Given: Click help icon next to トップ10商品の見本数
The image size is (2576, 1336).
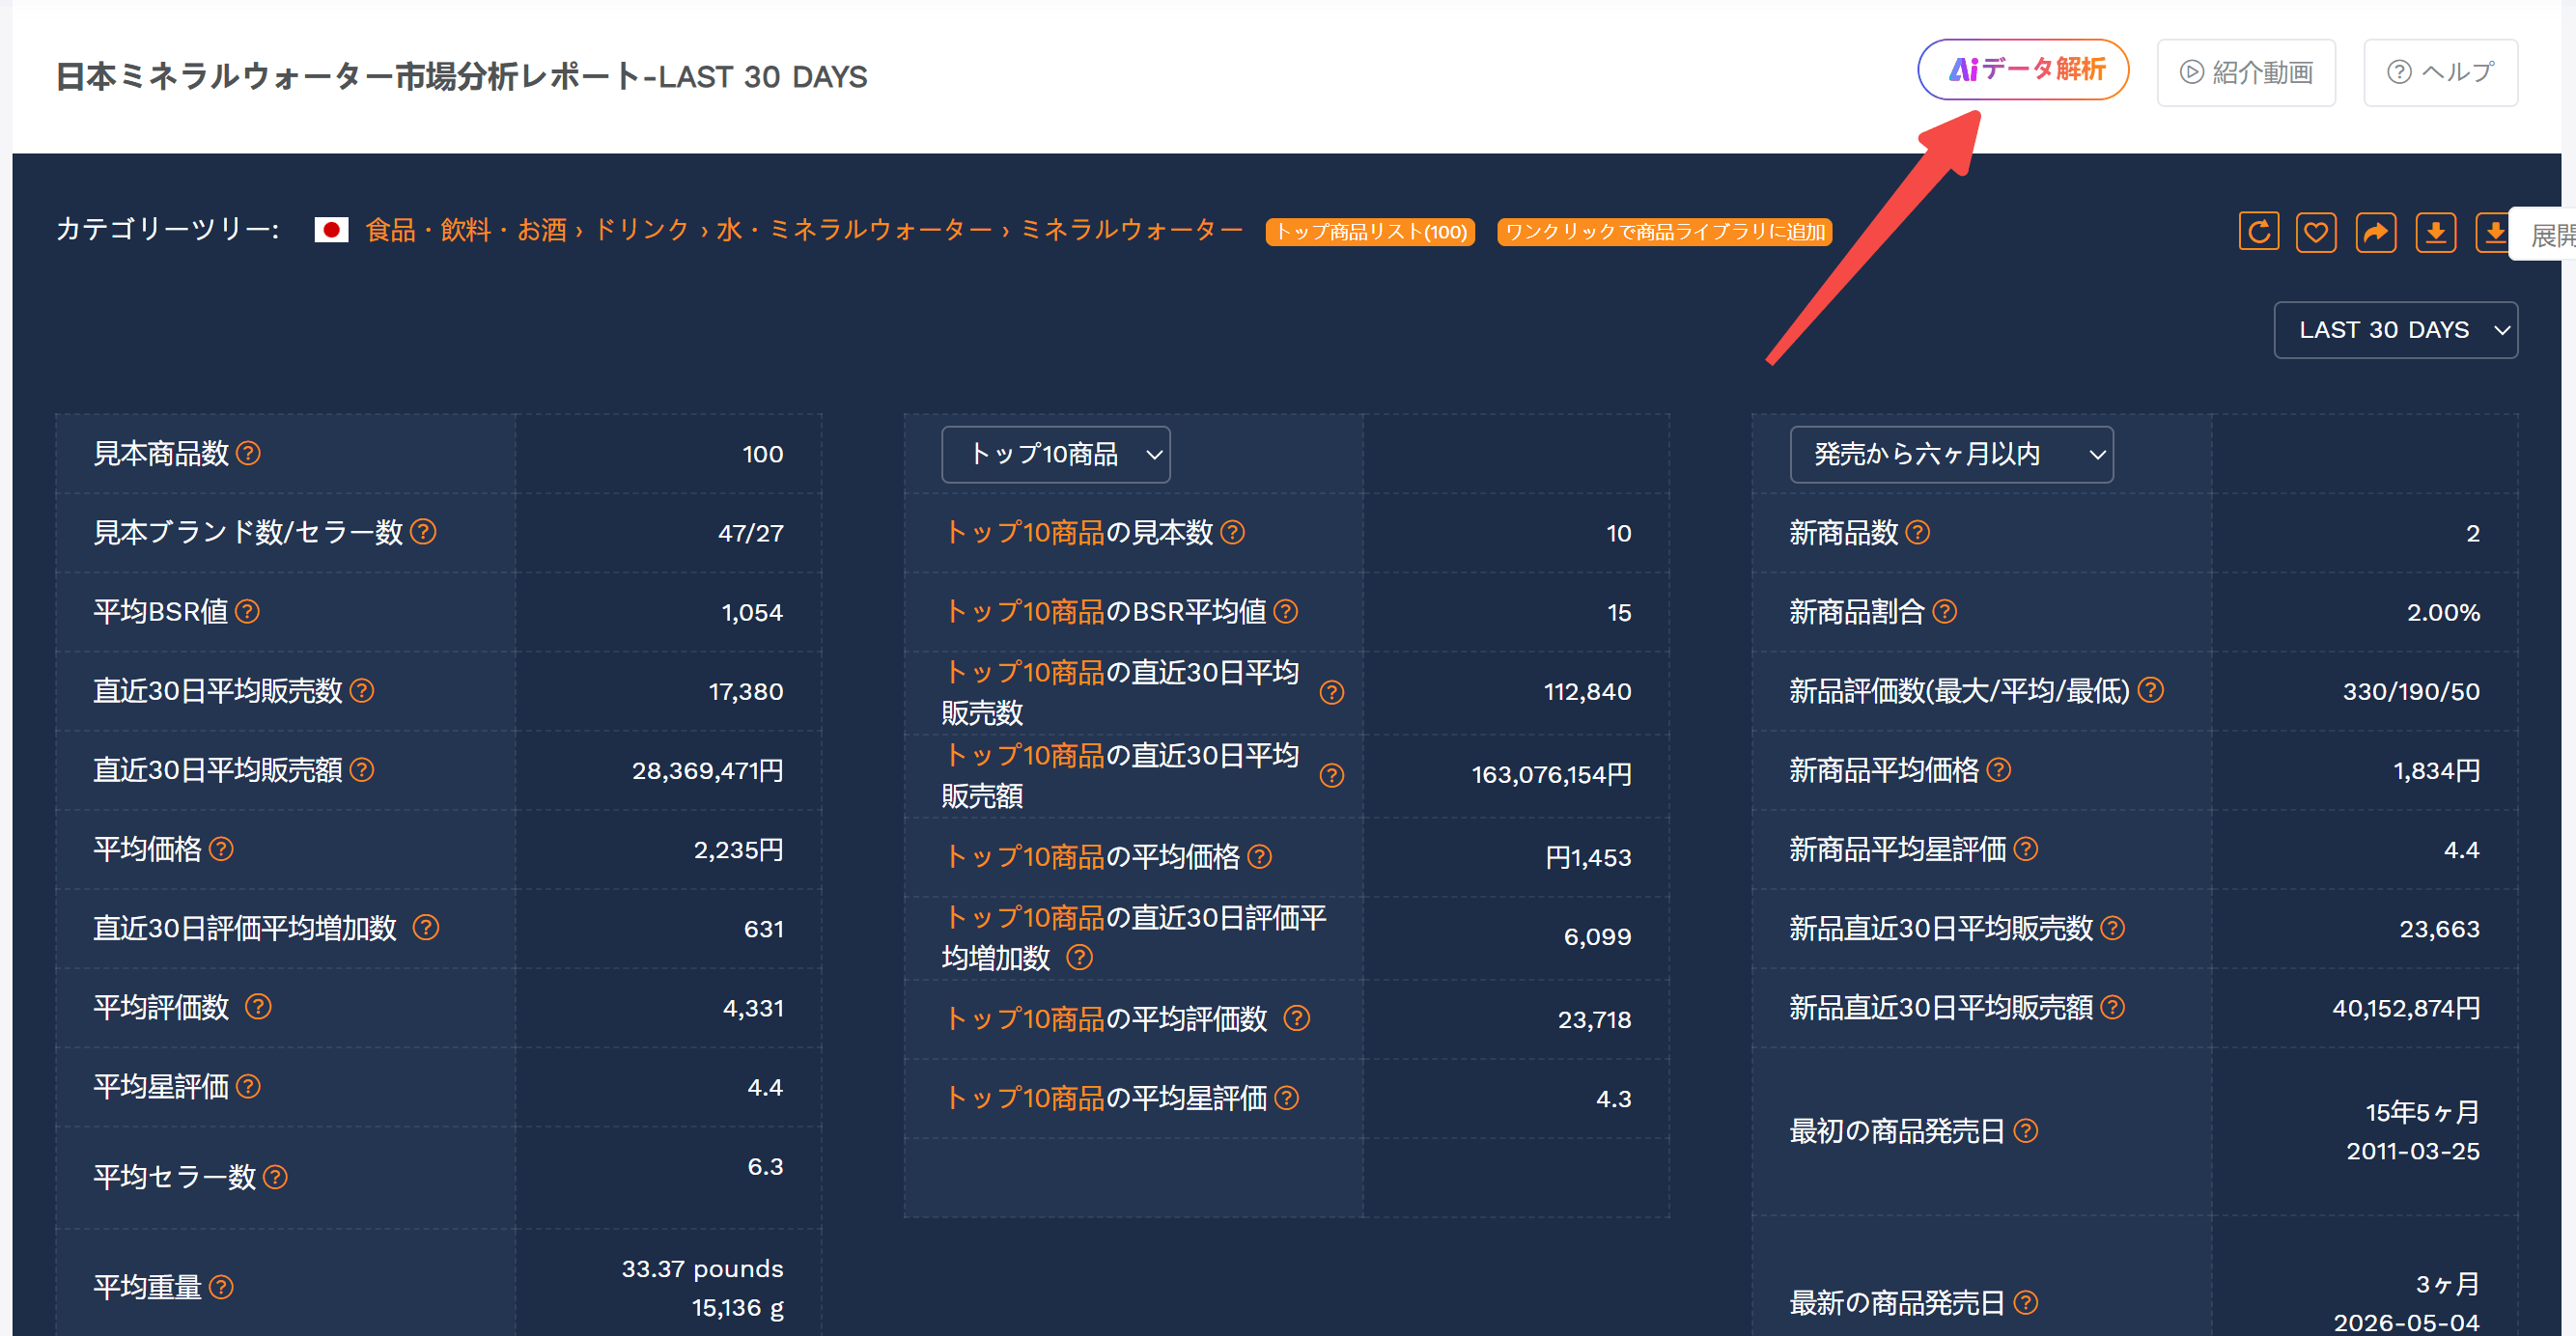Looking at the screenshot, I should [x=1233, y=532].
